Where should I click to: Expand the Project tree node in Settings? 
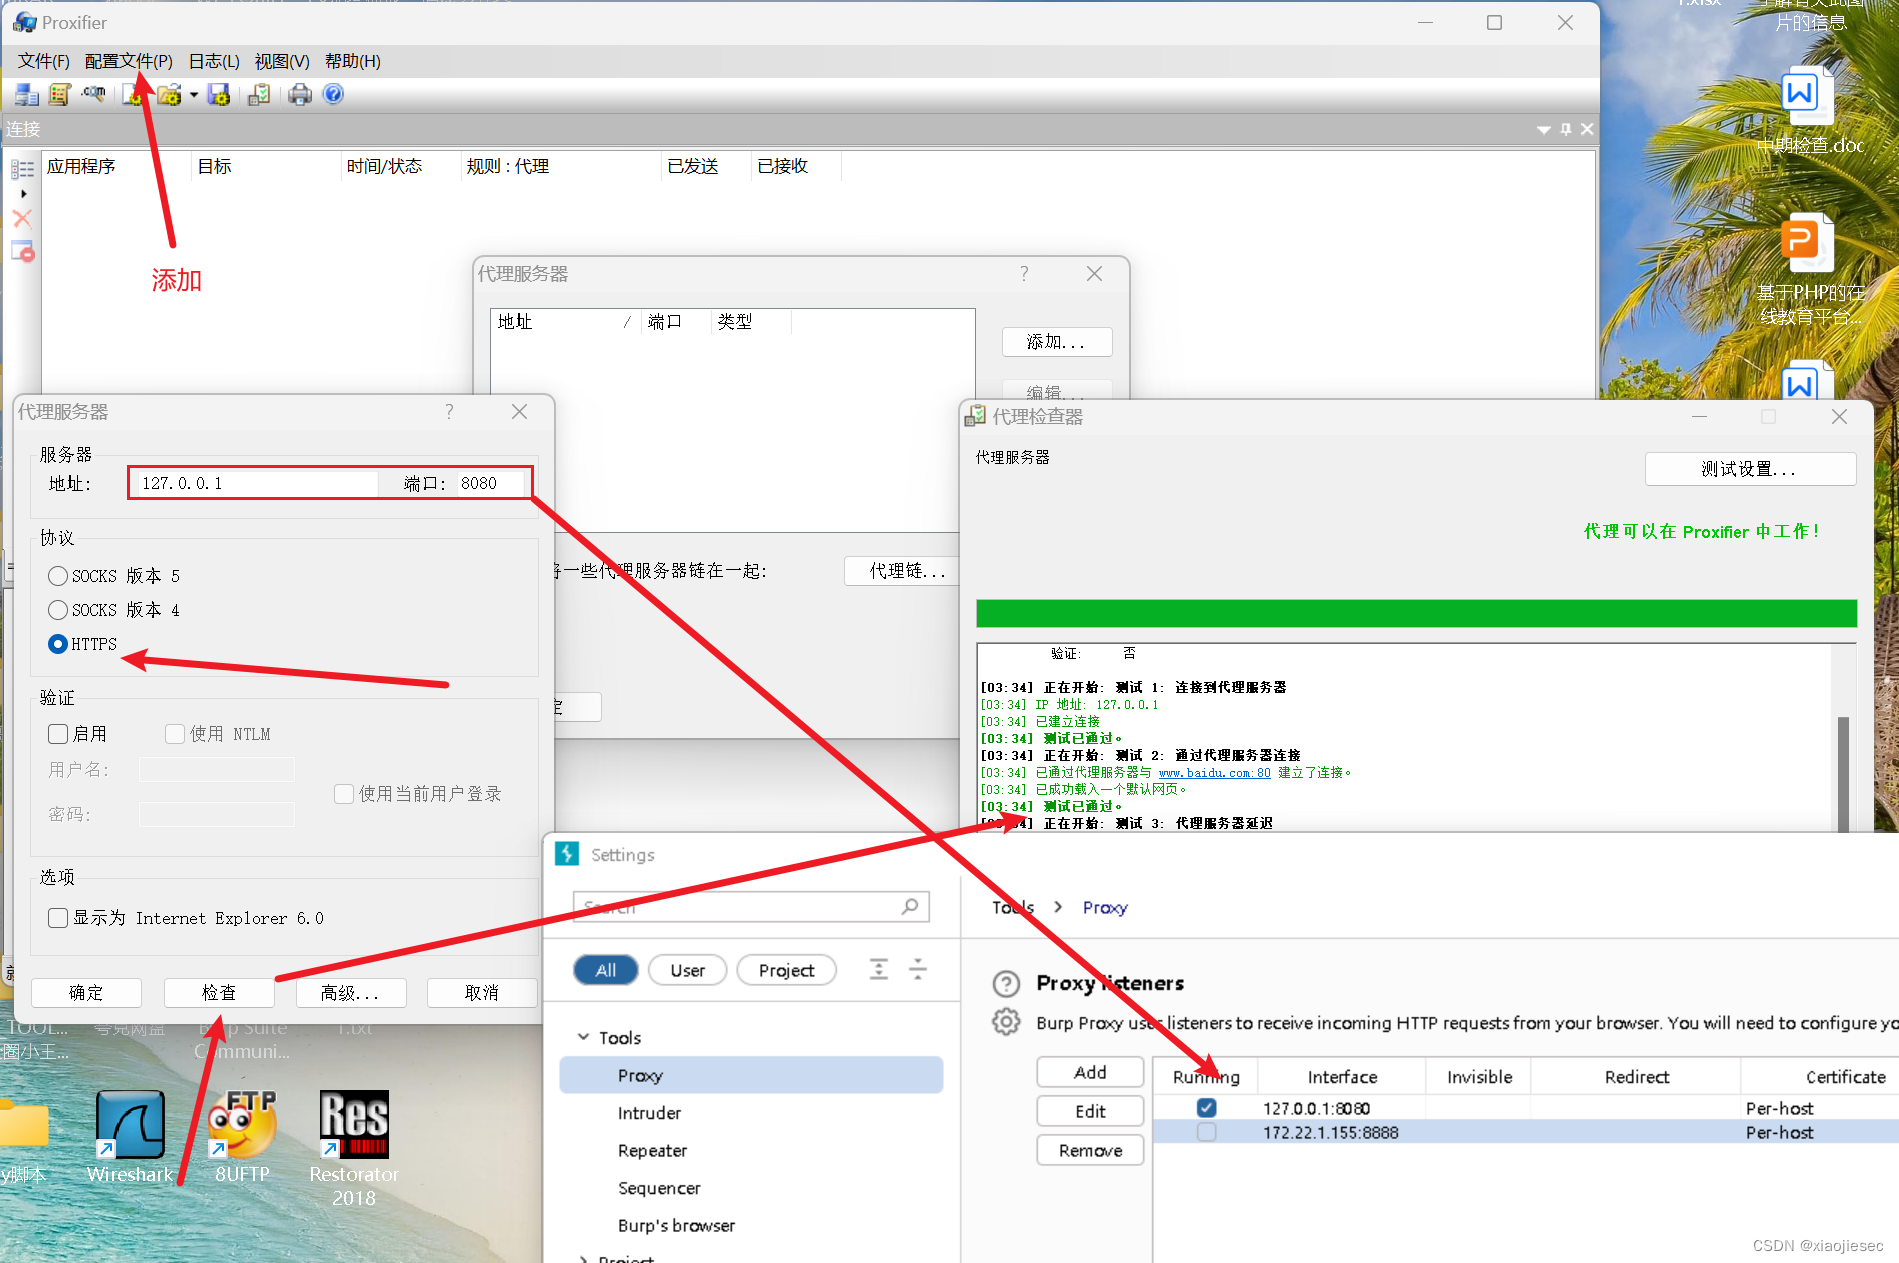(583, 1258)
